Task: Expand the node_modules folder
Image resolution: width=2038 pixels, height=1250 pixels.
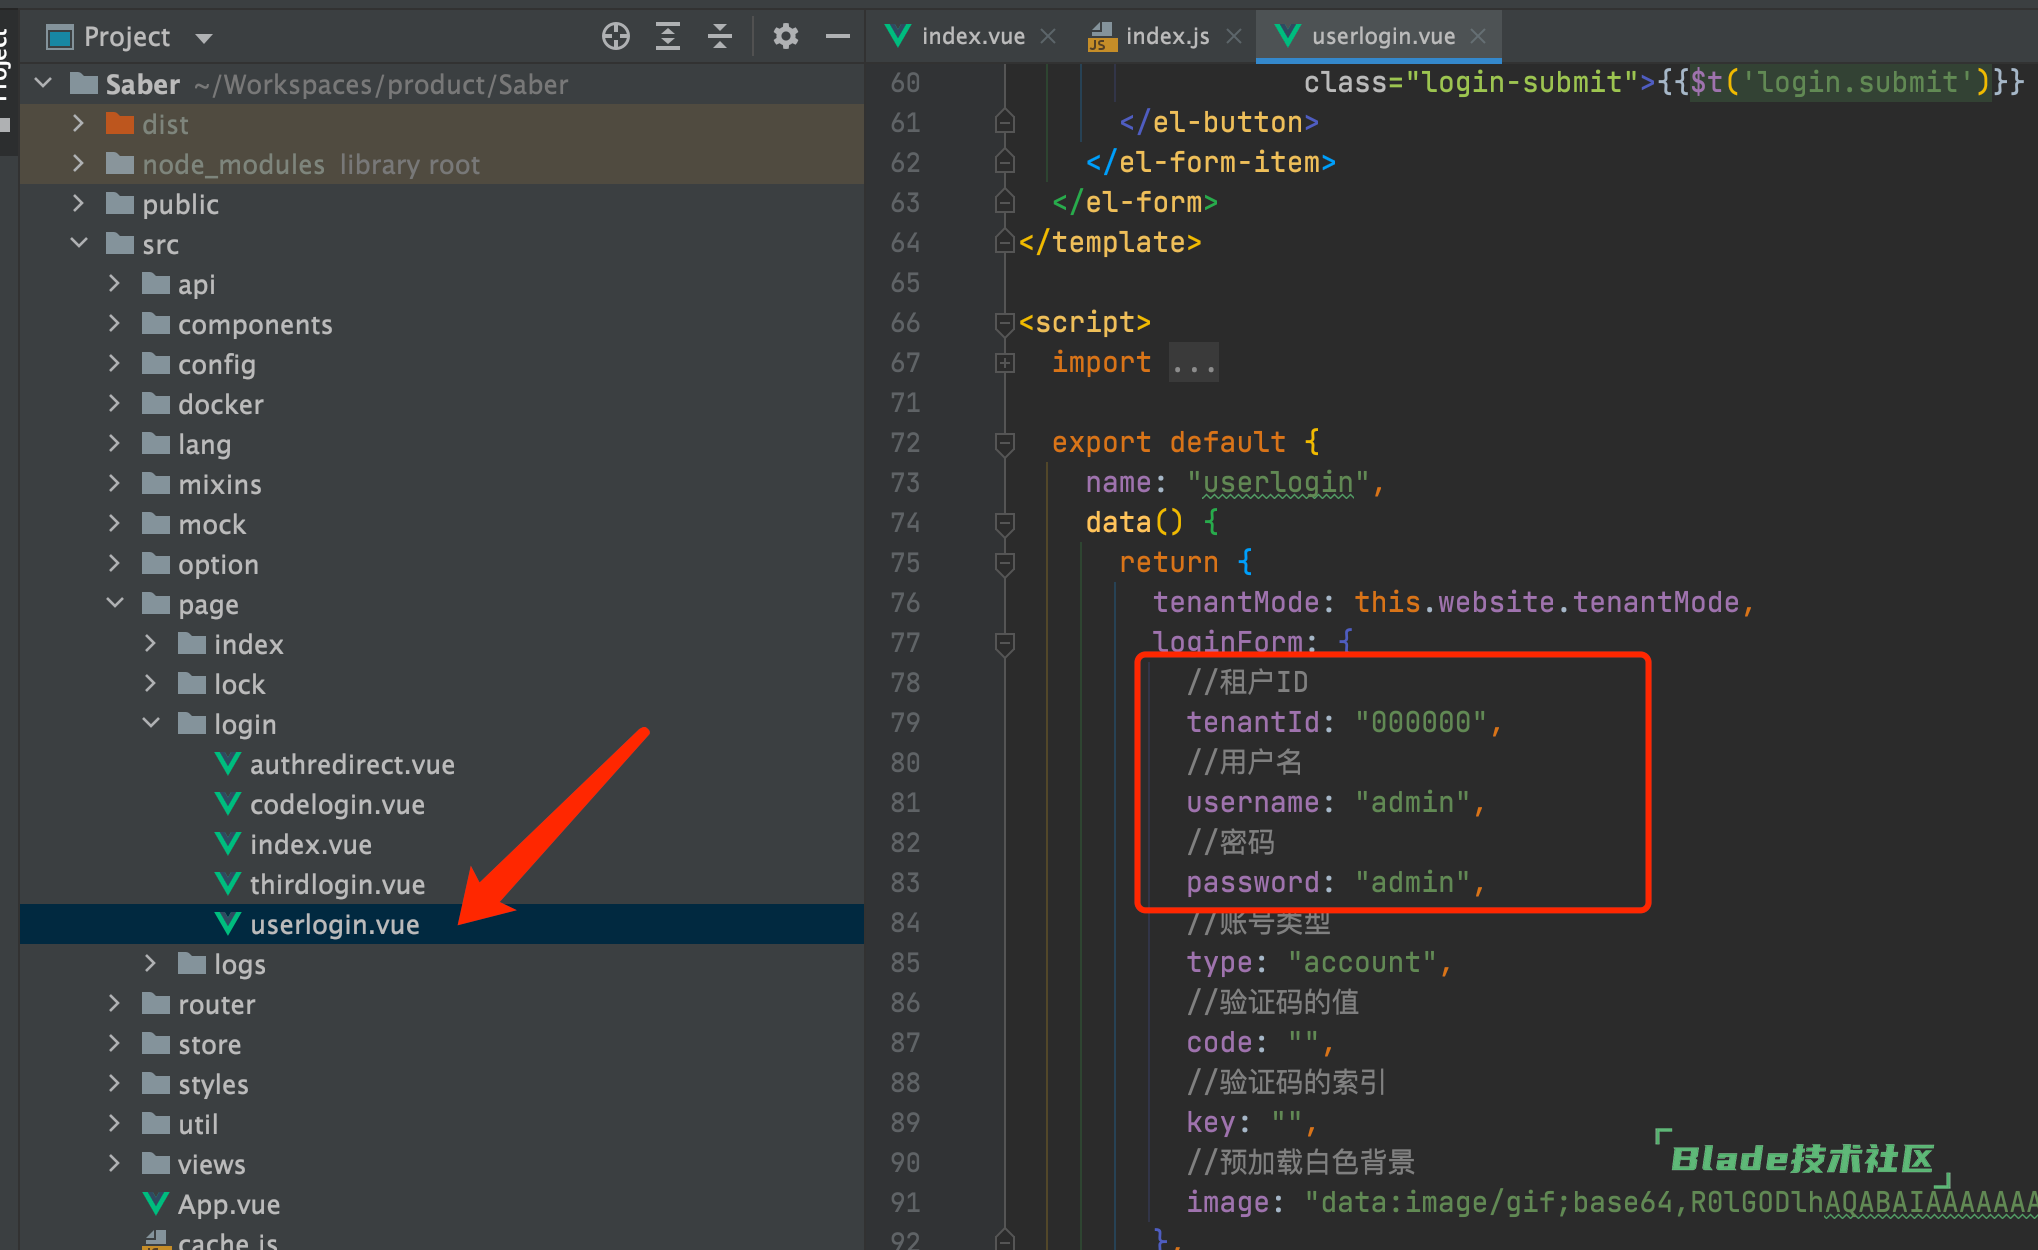Action: pyautogui.click(x=78, y=163)
